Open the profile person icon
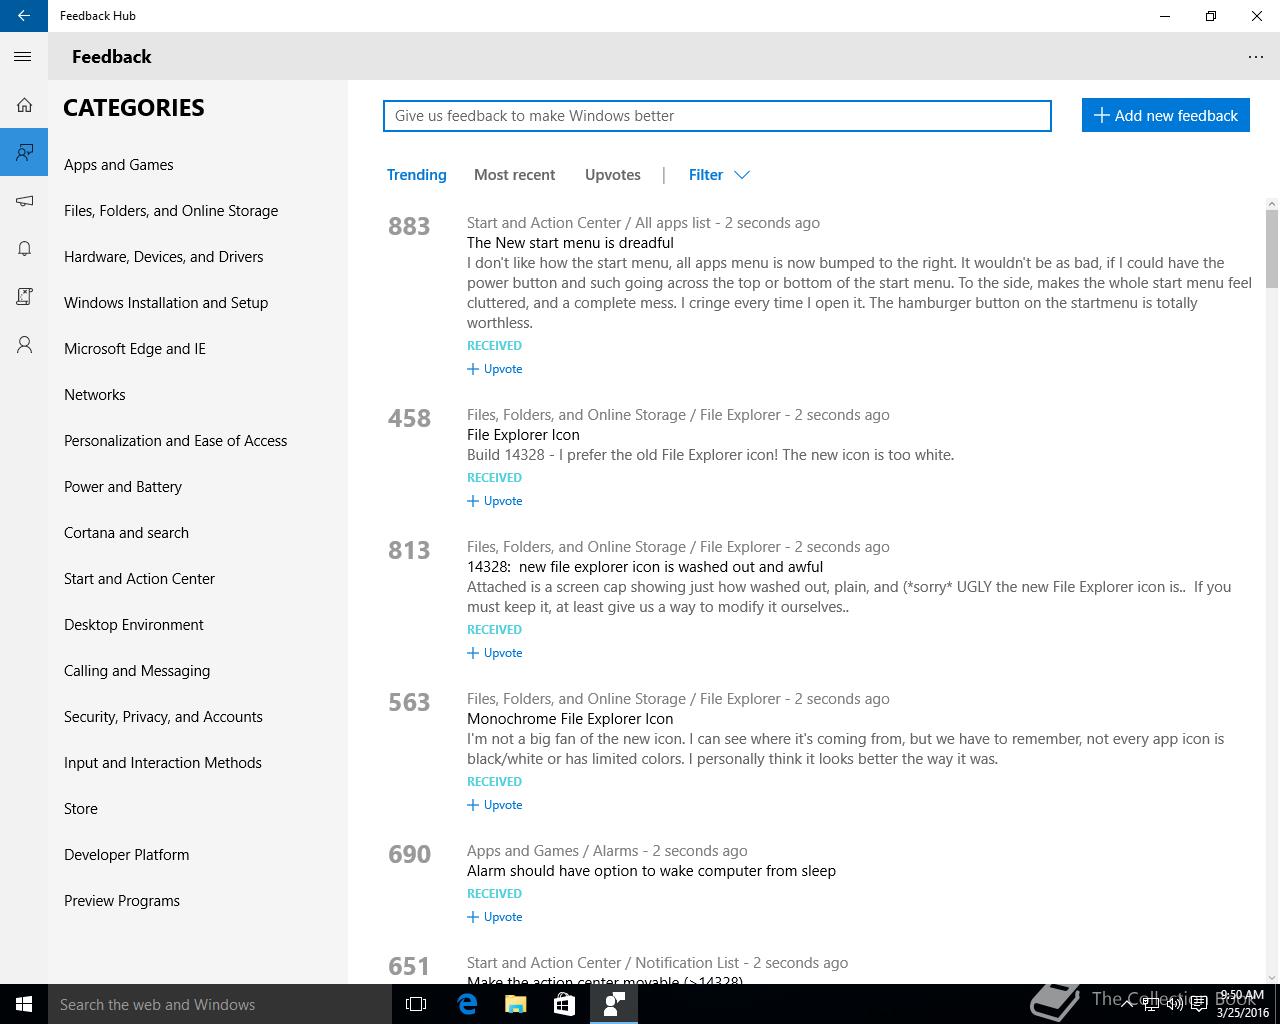This screenshot has width=1280, height=1024. 24,345
